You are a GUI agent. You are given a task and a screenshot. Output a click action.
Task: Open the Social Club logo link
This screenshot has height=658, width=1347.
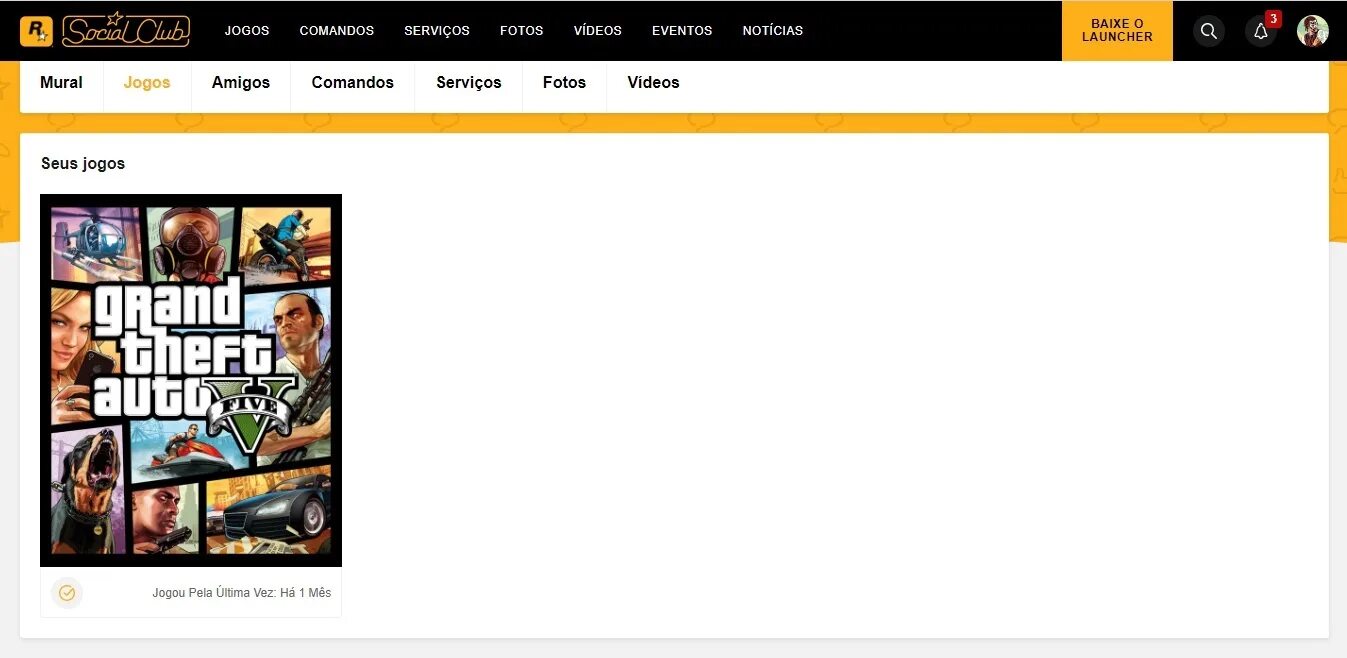coord(126,31)
